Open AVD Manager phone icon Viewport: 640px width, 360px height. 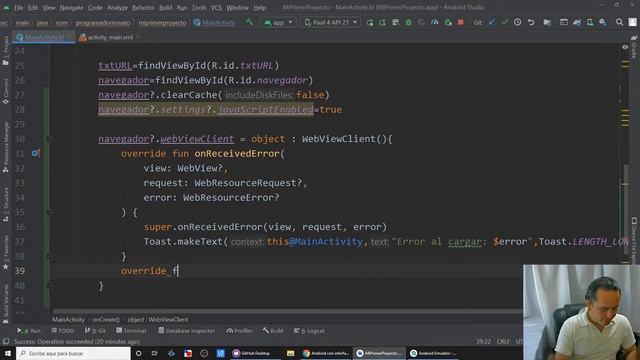[590, 22]
